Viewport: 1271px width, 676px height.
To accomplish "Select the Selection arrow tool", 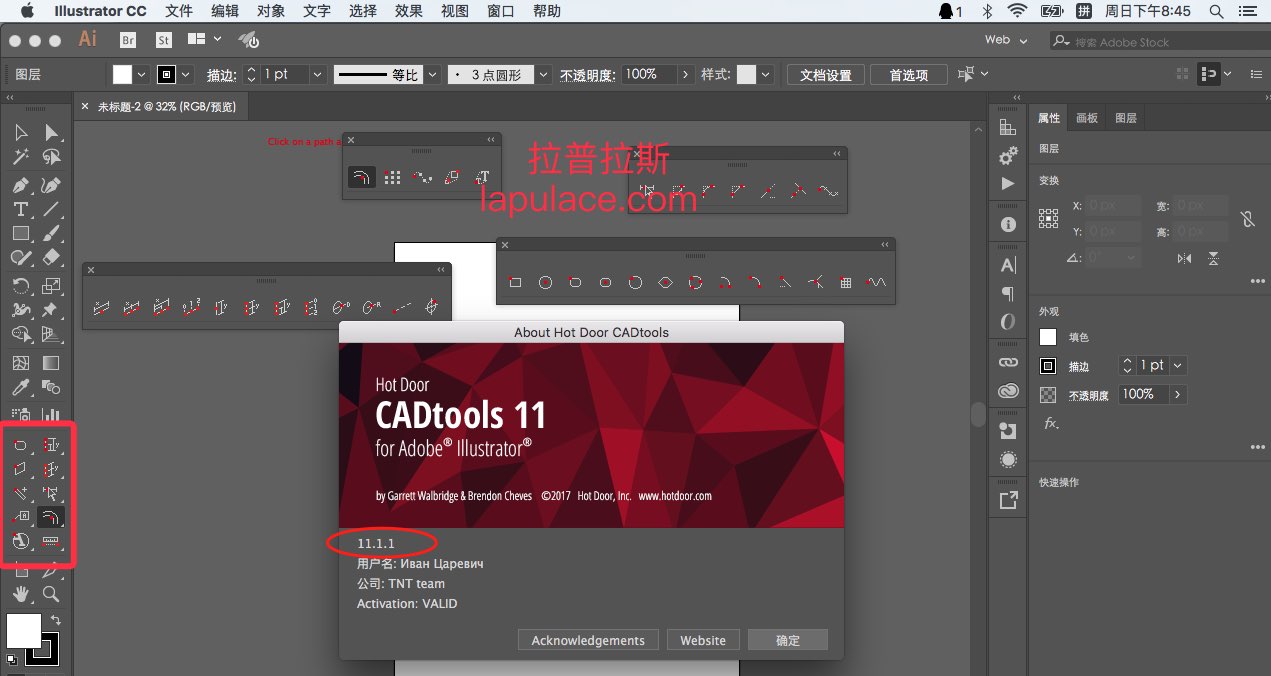I will [x=21, y=133].
